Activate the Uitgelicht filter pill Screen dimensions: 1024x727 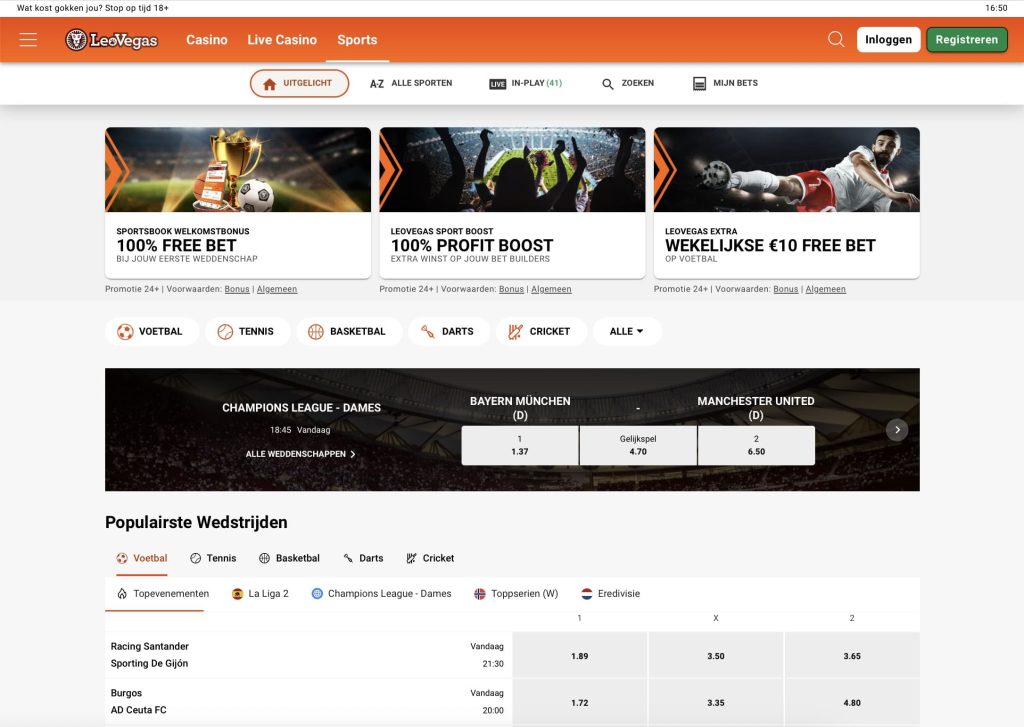click(298, 83)
